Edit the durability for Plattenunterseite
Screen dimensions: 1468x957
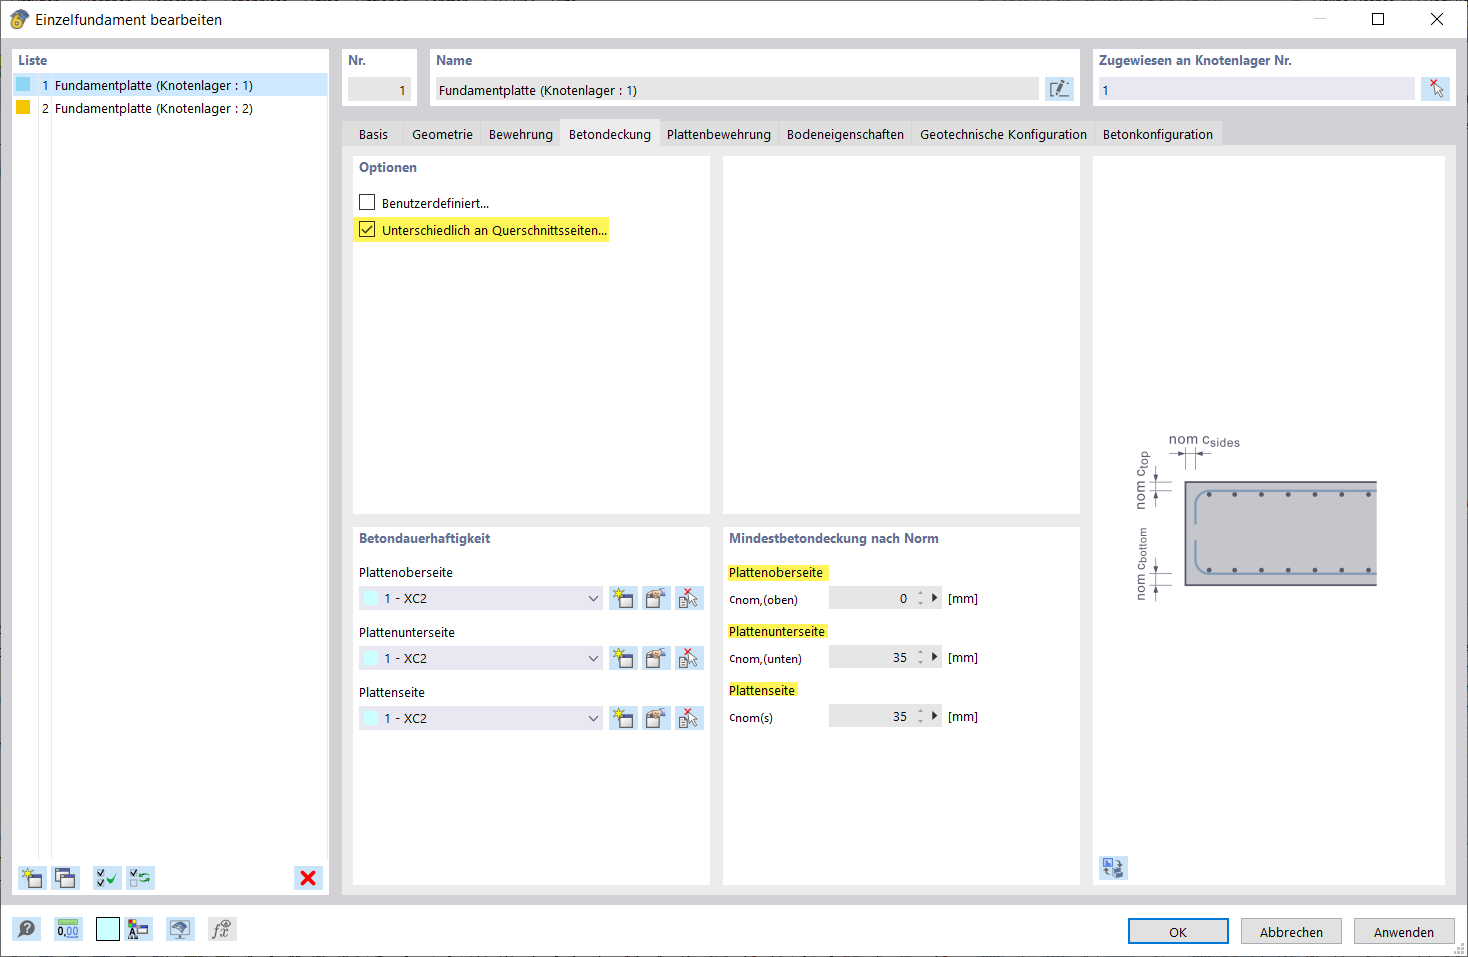coord(656,658)
